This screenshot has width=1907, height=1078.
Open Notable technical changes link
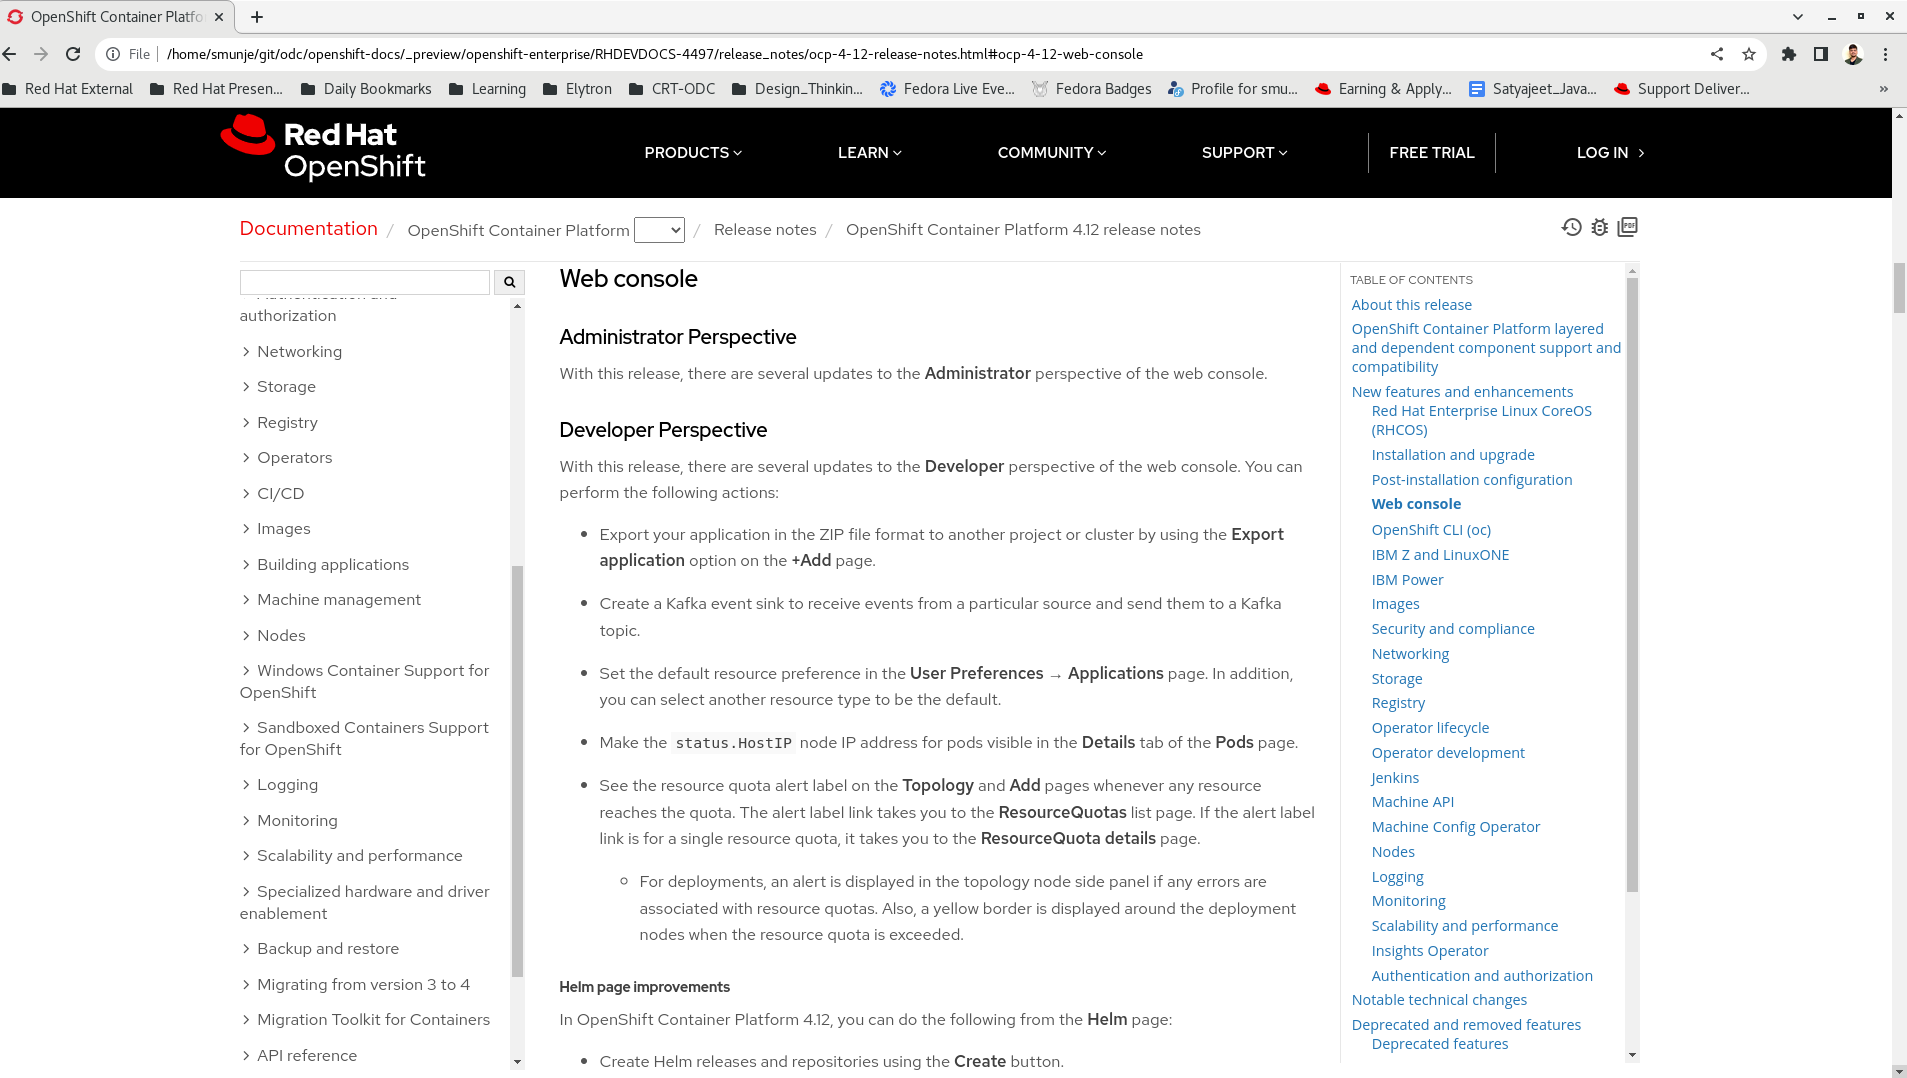pyautogui.click(x=1439, y=1000)
